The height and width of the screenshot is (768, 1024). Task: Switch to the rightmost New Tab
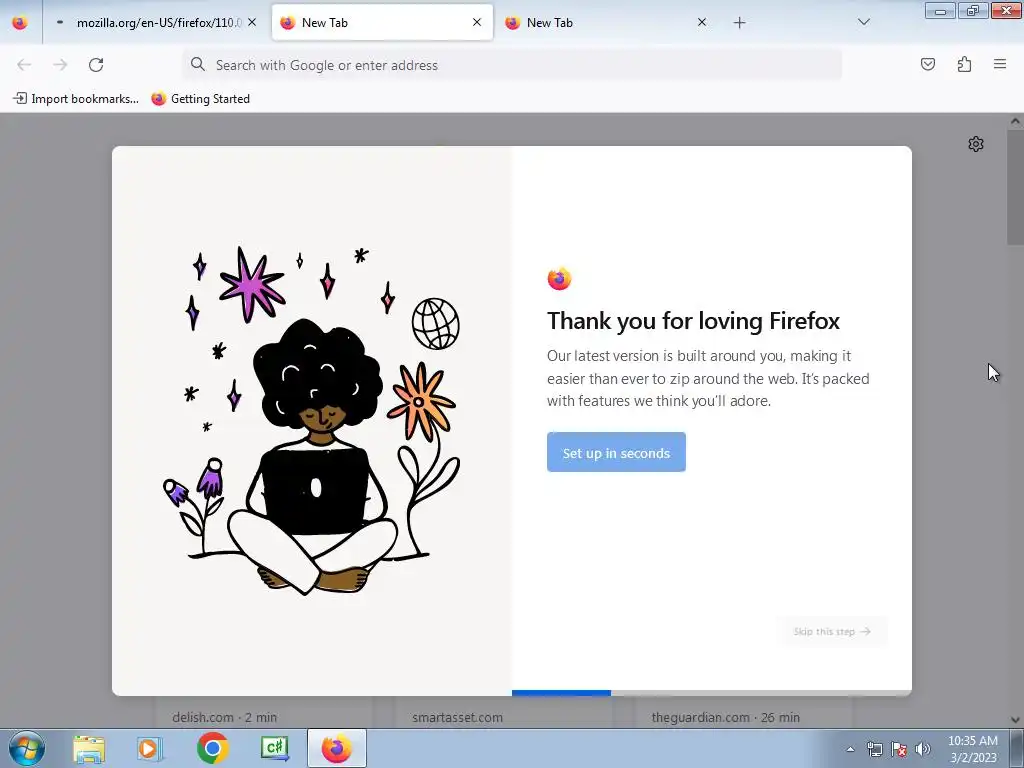tap(606, 23)
